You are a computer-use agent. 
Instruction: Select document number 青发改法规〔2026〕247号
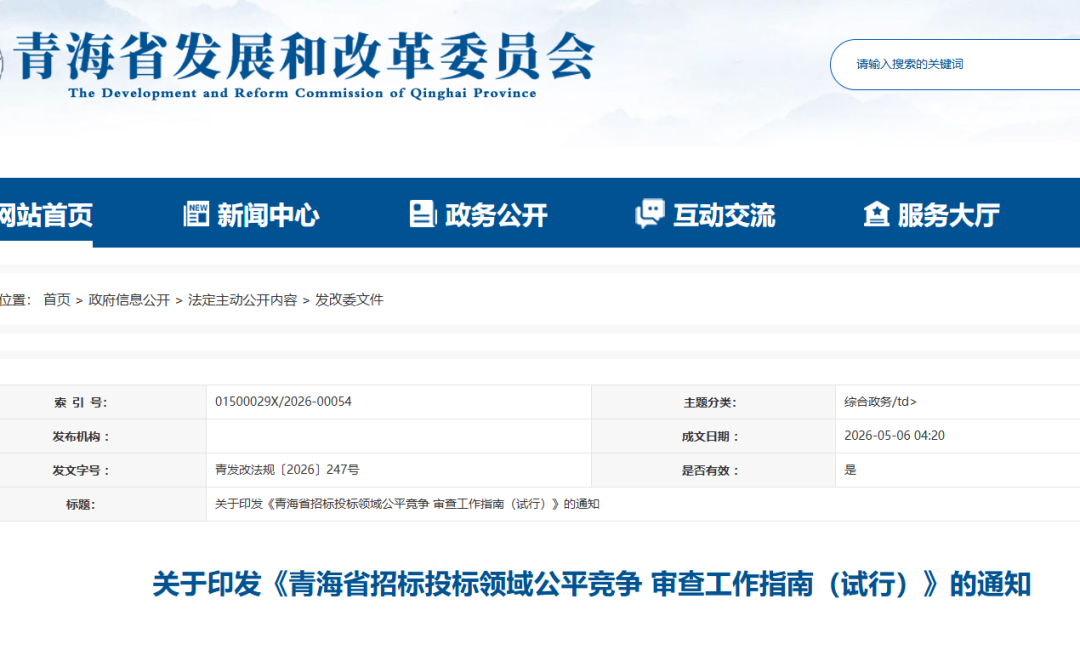click(x=287, y=470)
